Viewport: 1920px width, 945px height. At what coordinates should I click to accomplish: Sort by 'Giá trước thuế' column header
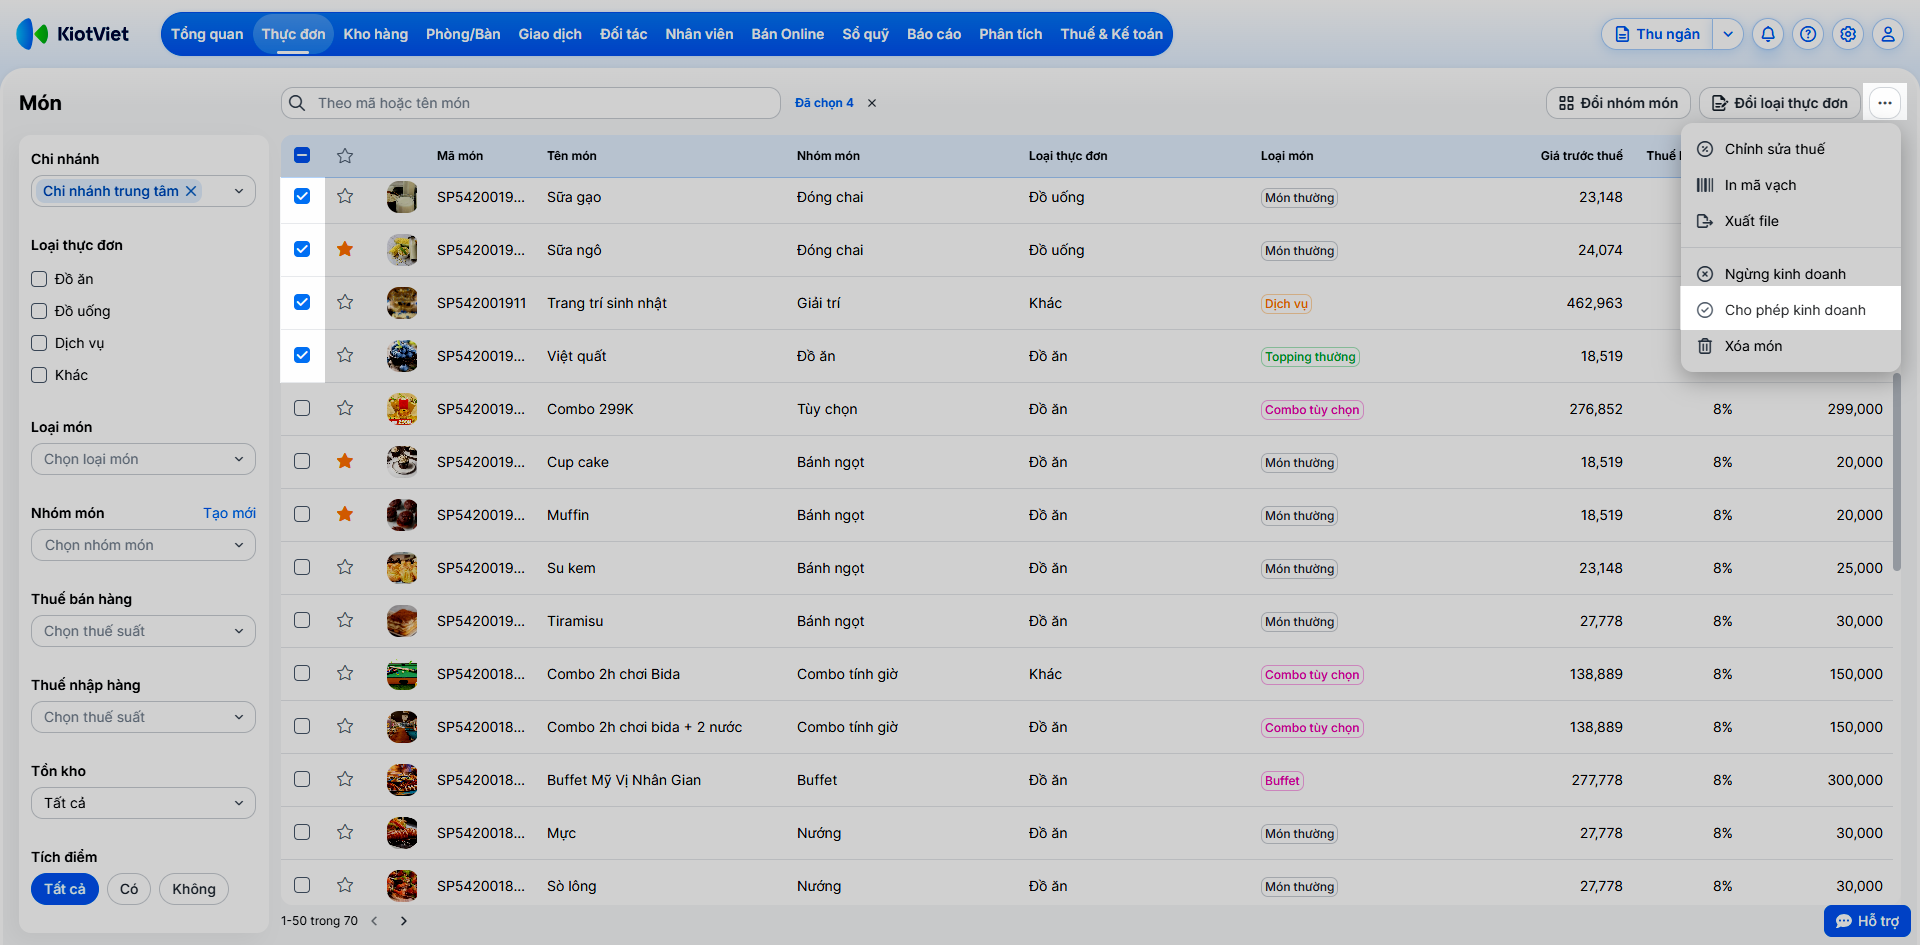point(1581,156)
